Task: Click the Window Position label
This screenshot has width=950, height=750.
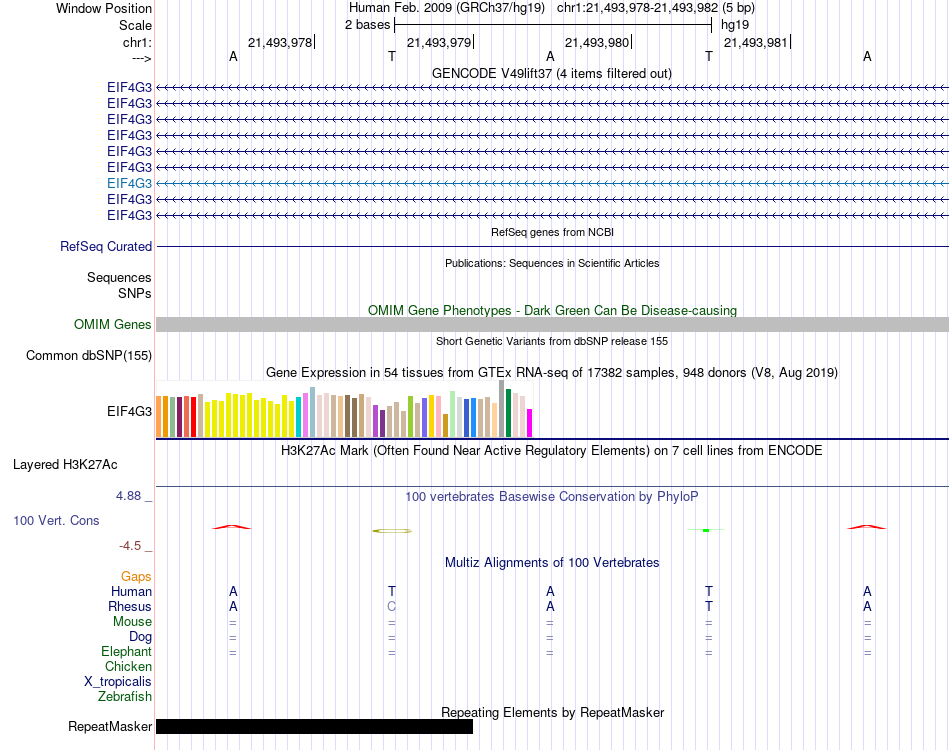Action: 104,8
